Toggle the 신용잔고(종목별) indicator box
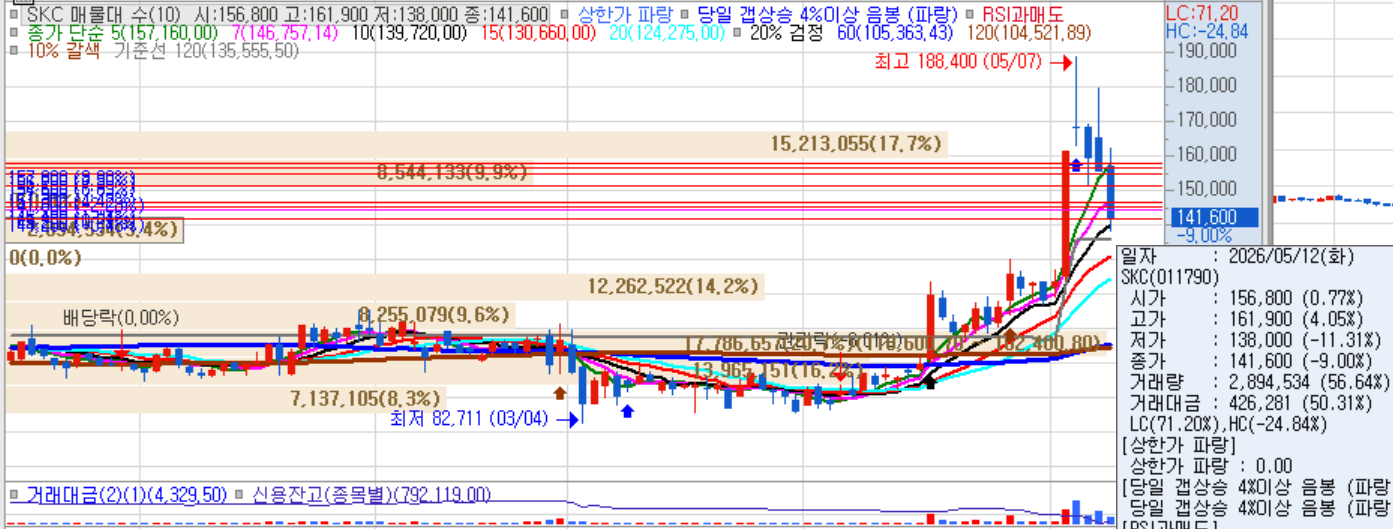 tap(240, 494)
